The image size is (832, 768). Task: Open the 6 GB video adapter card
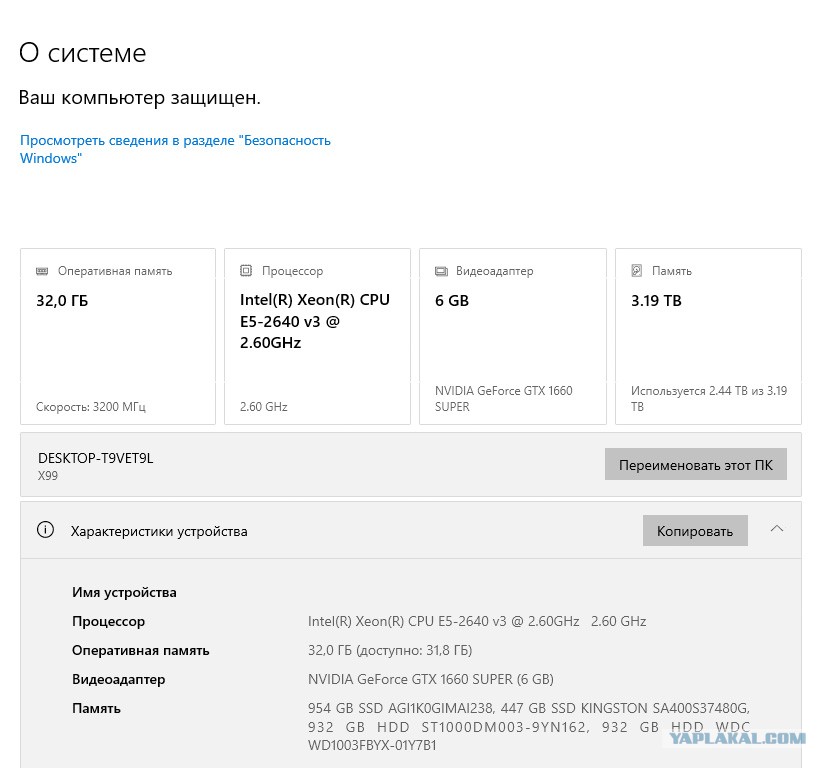coord(513,336)
